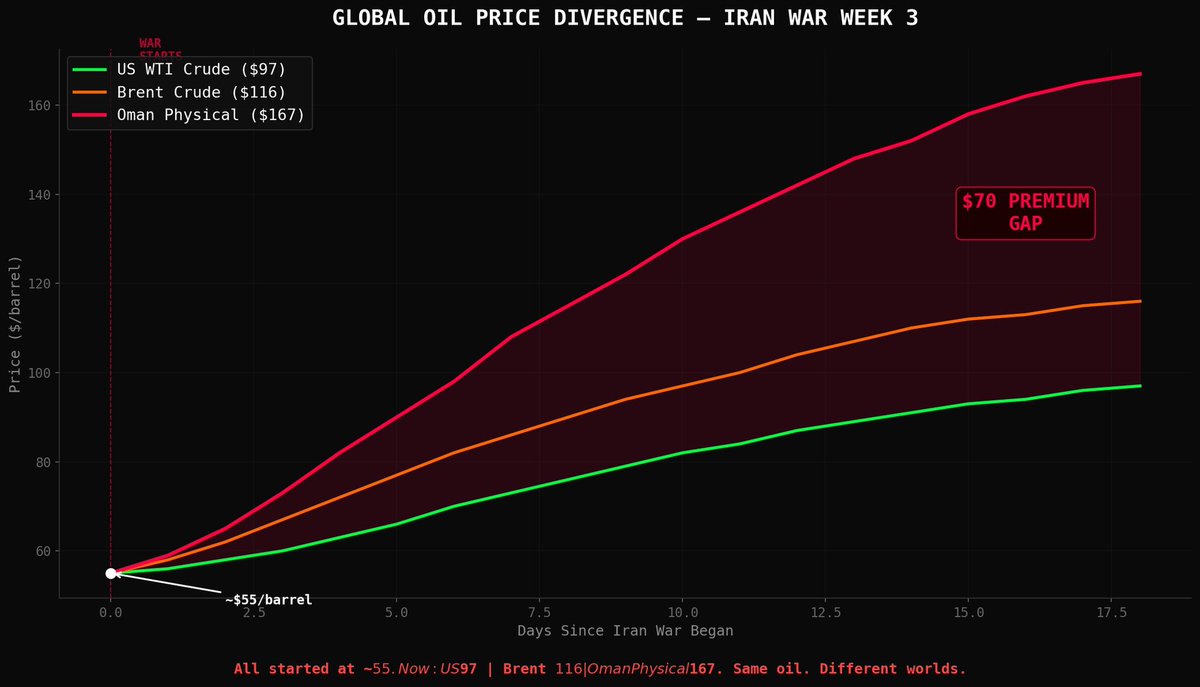Viewport: 1200px width, 687px height.
Task: Click the y-axis tick label 100
Action: tap(37, 373)
